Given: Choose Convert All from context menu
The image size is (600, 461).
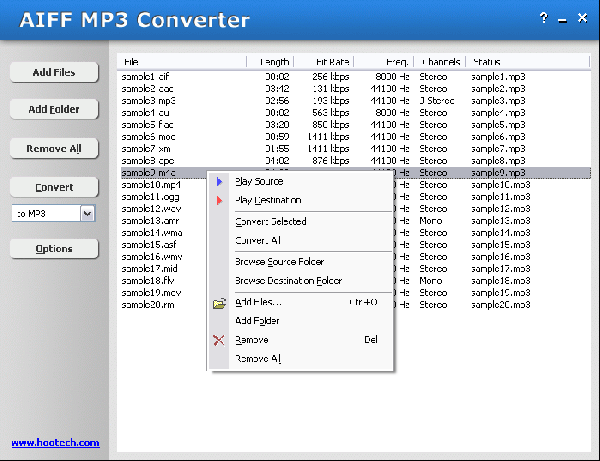Looking at the screenshot, I should point(257,241).
